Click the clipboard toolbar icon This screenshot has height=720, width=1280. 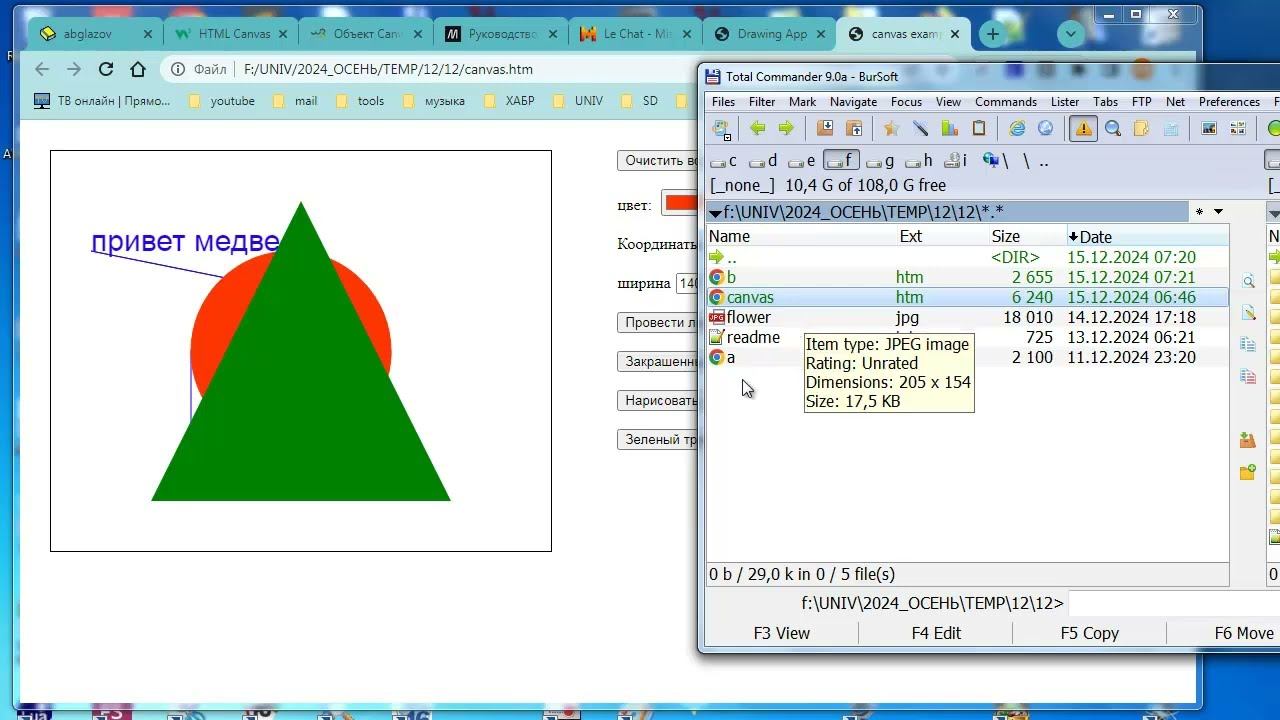tap(979, 128)
